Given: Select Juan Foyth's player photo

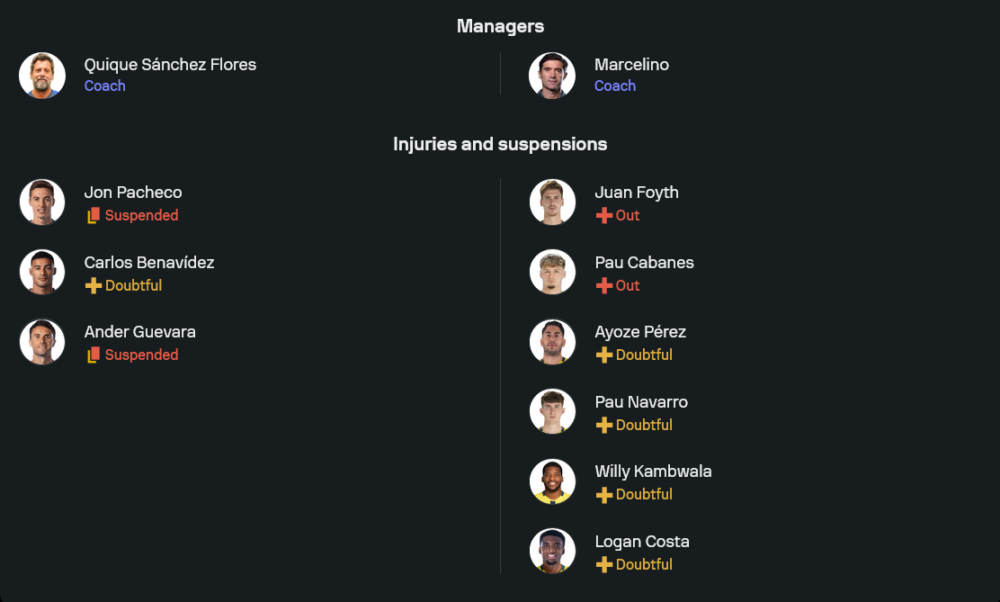Looking at the screenshot, I should (x=552, y=202).
